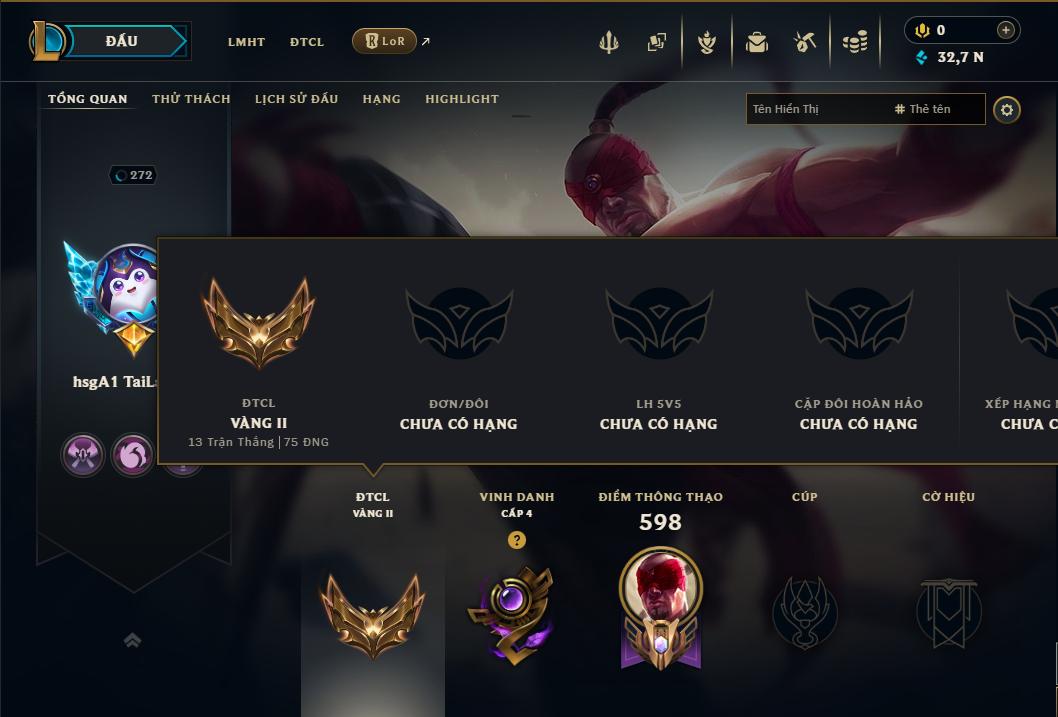
Task: Expand the profile banner chevron arrow
Action: pos(132,640)
